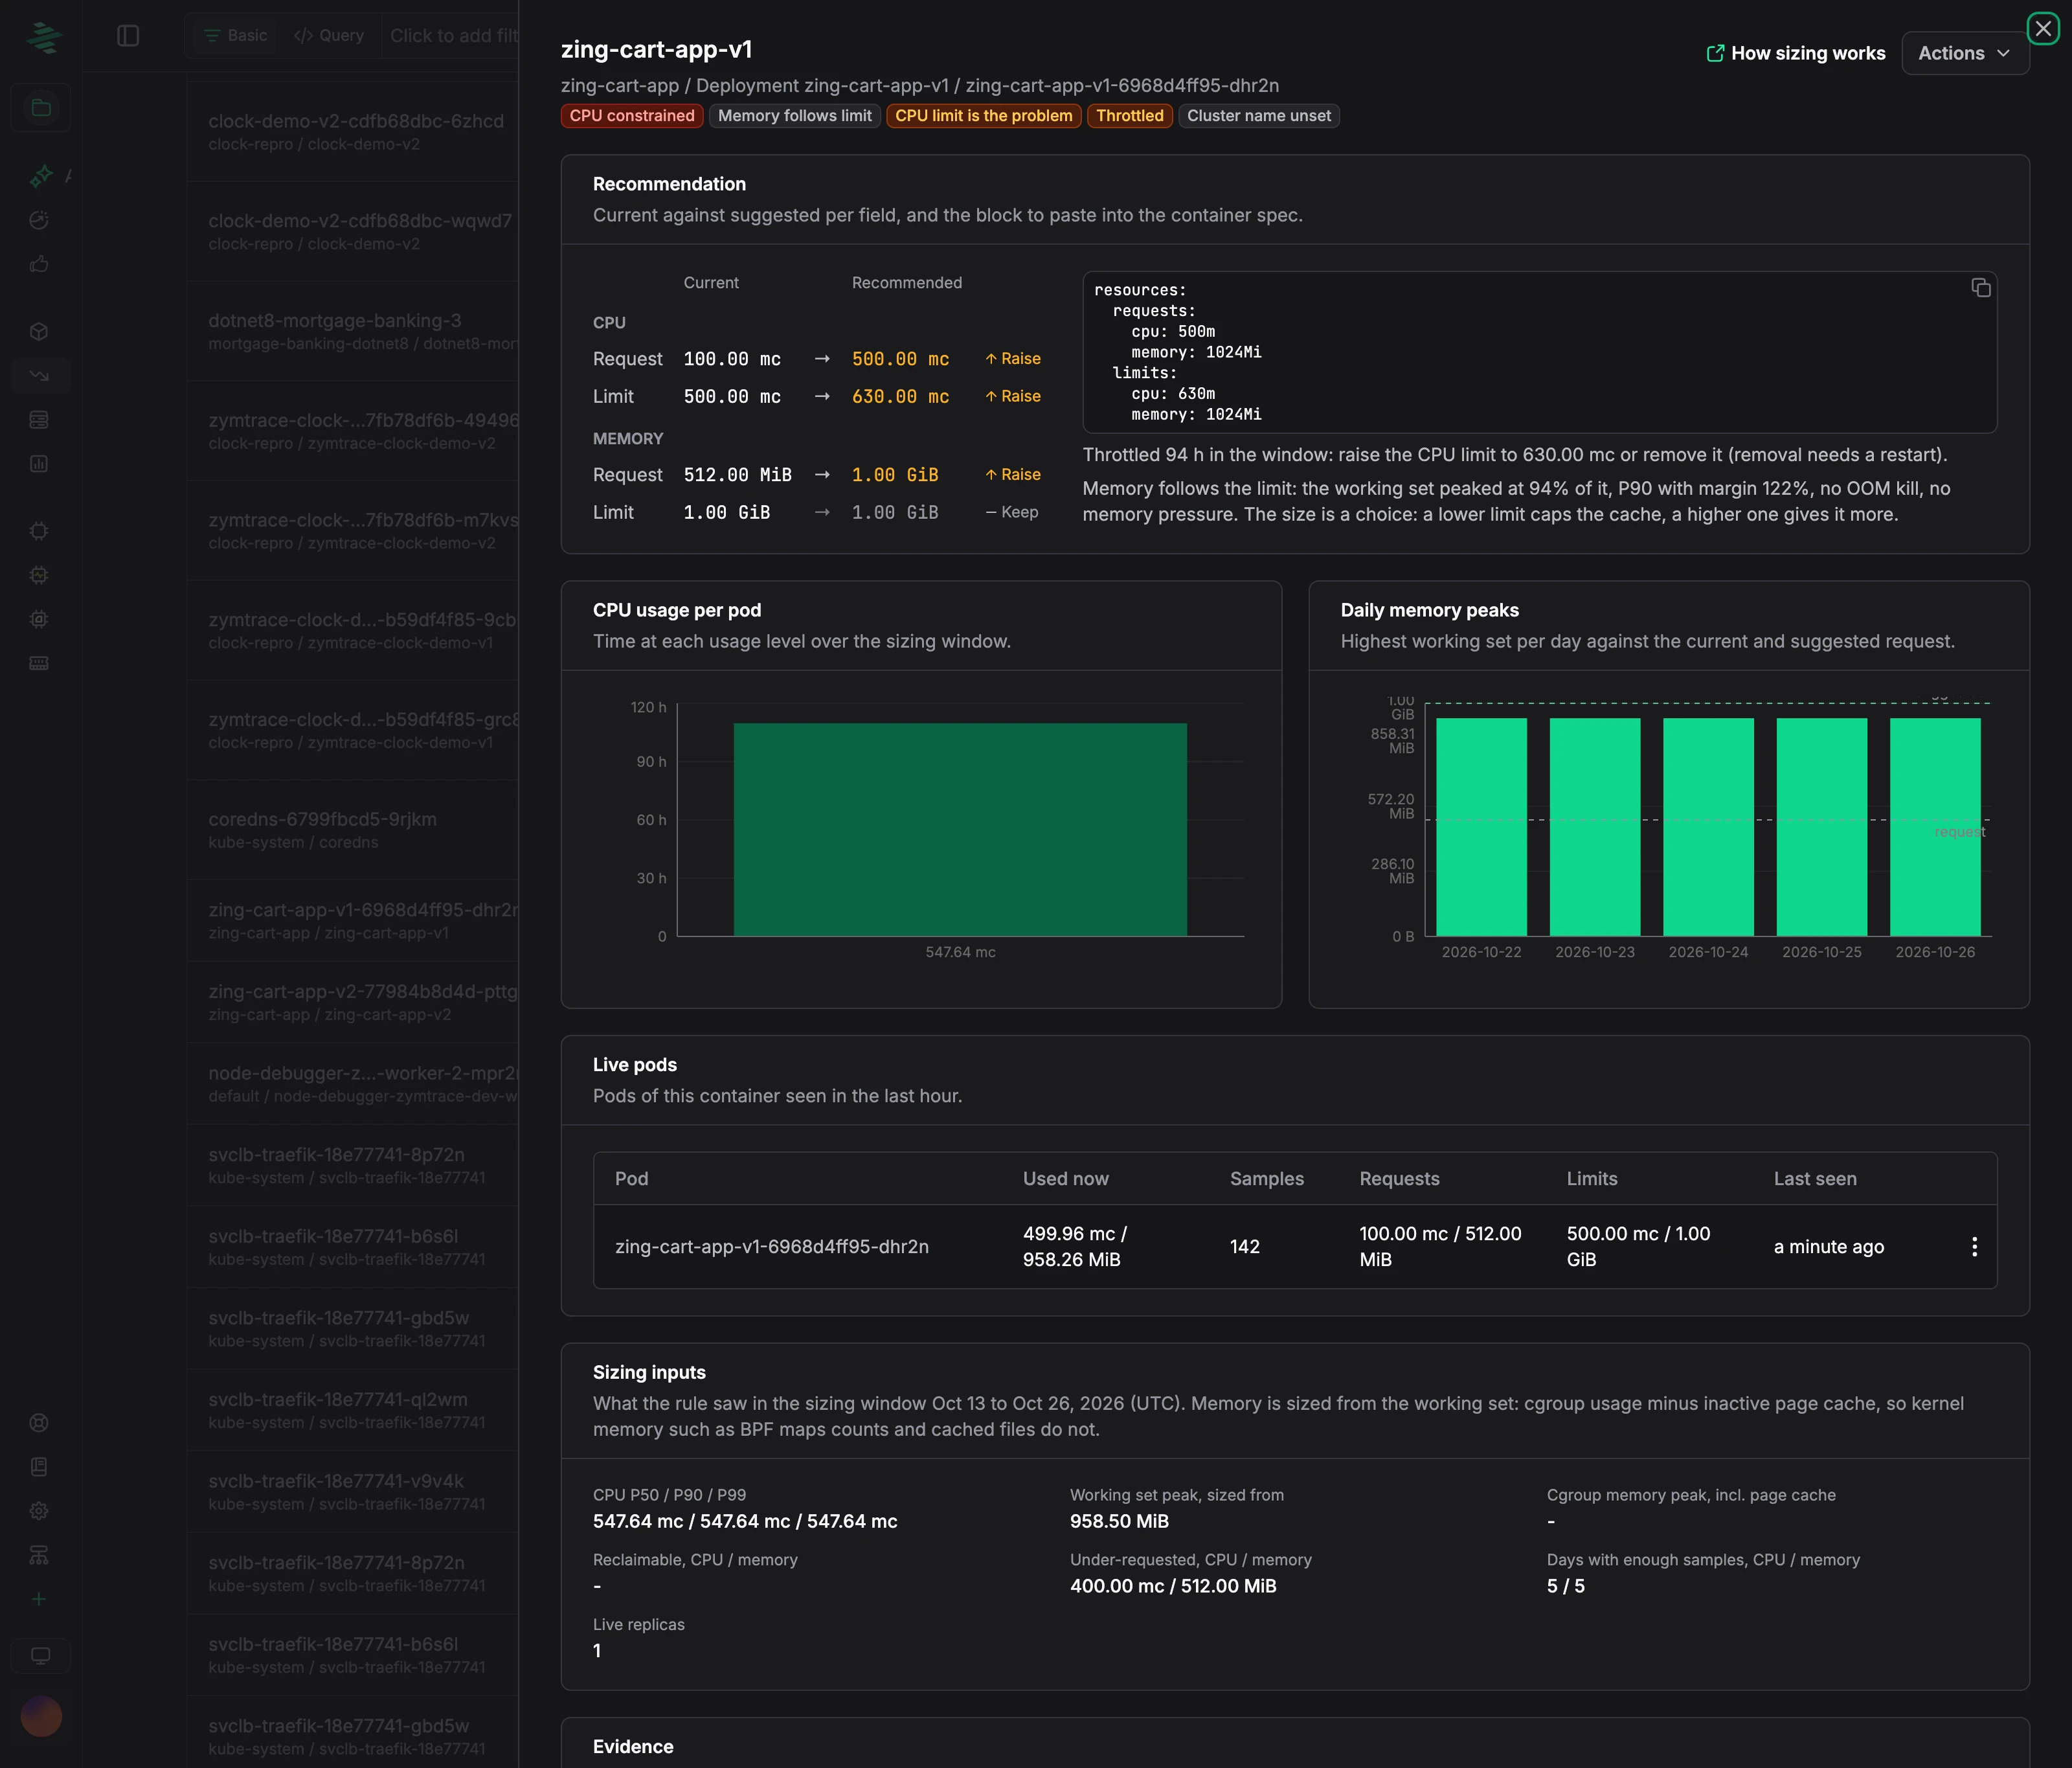Click the 2026-10-26 memory peak bar
Screen dimensions: 2072x1768
1935,827
